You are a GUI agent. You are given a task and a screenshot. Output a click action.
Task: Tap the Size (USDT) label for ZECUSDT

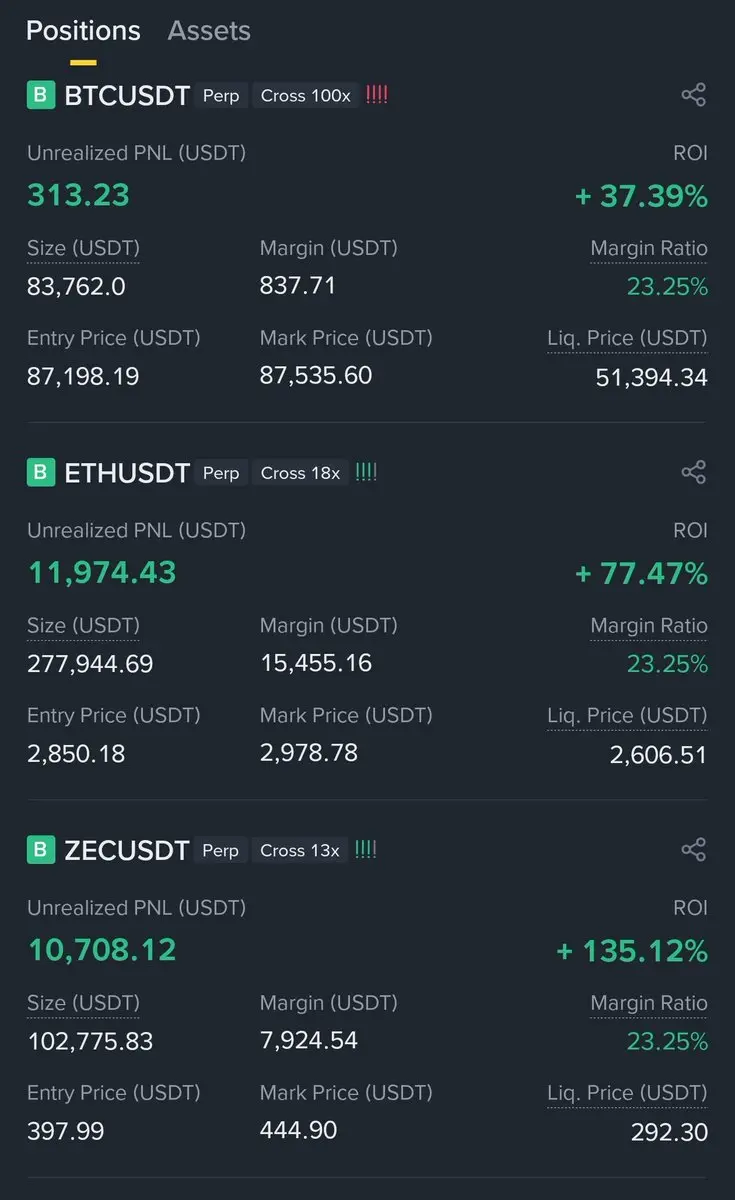(x=83, y=1003)
